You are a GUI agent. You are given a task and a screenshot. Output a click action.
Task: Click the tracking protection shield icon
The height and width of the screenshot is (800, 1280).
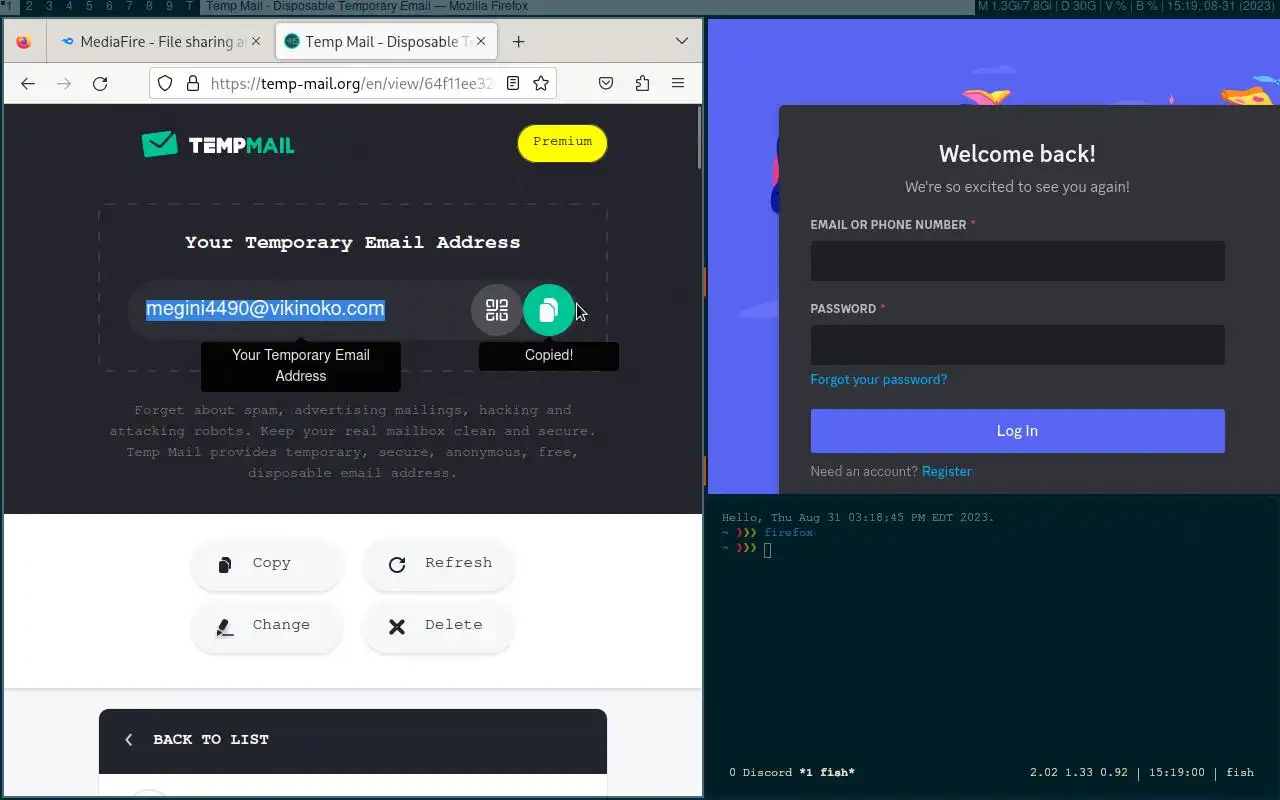tap(166, 84)
